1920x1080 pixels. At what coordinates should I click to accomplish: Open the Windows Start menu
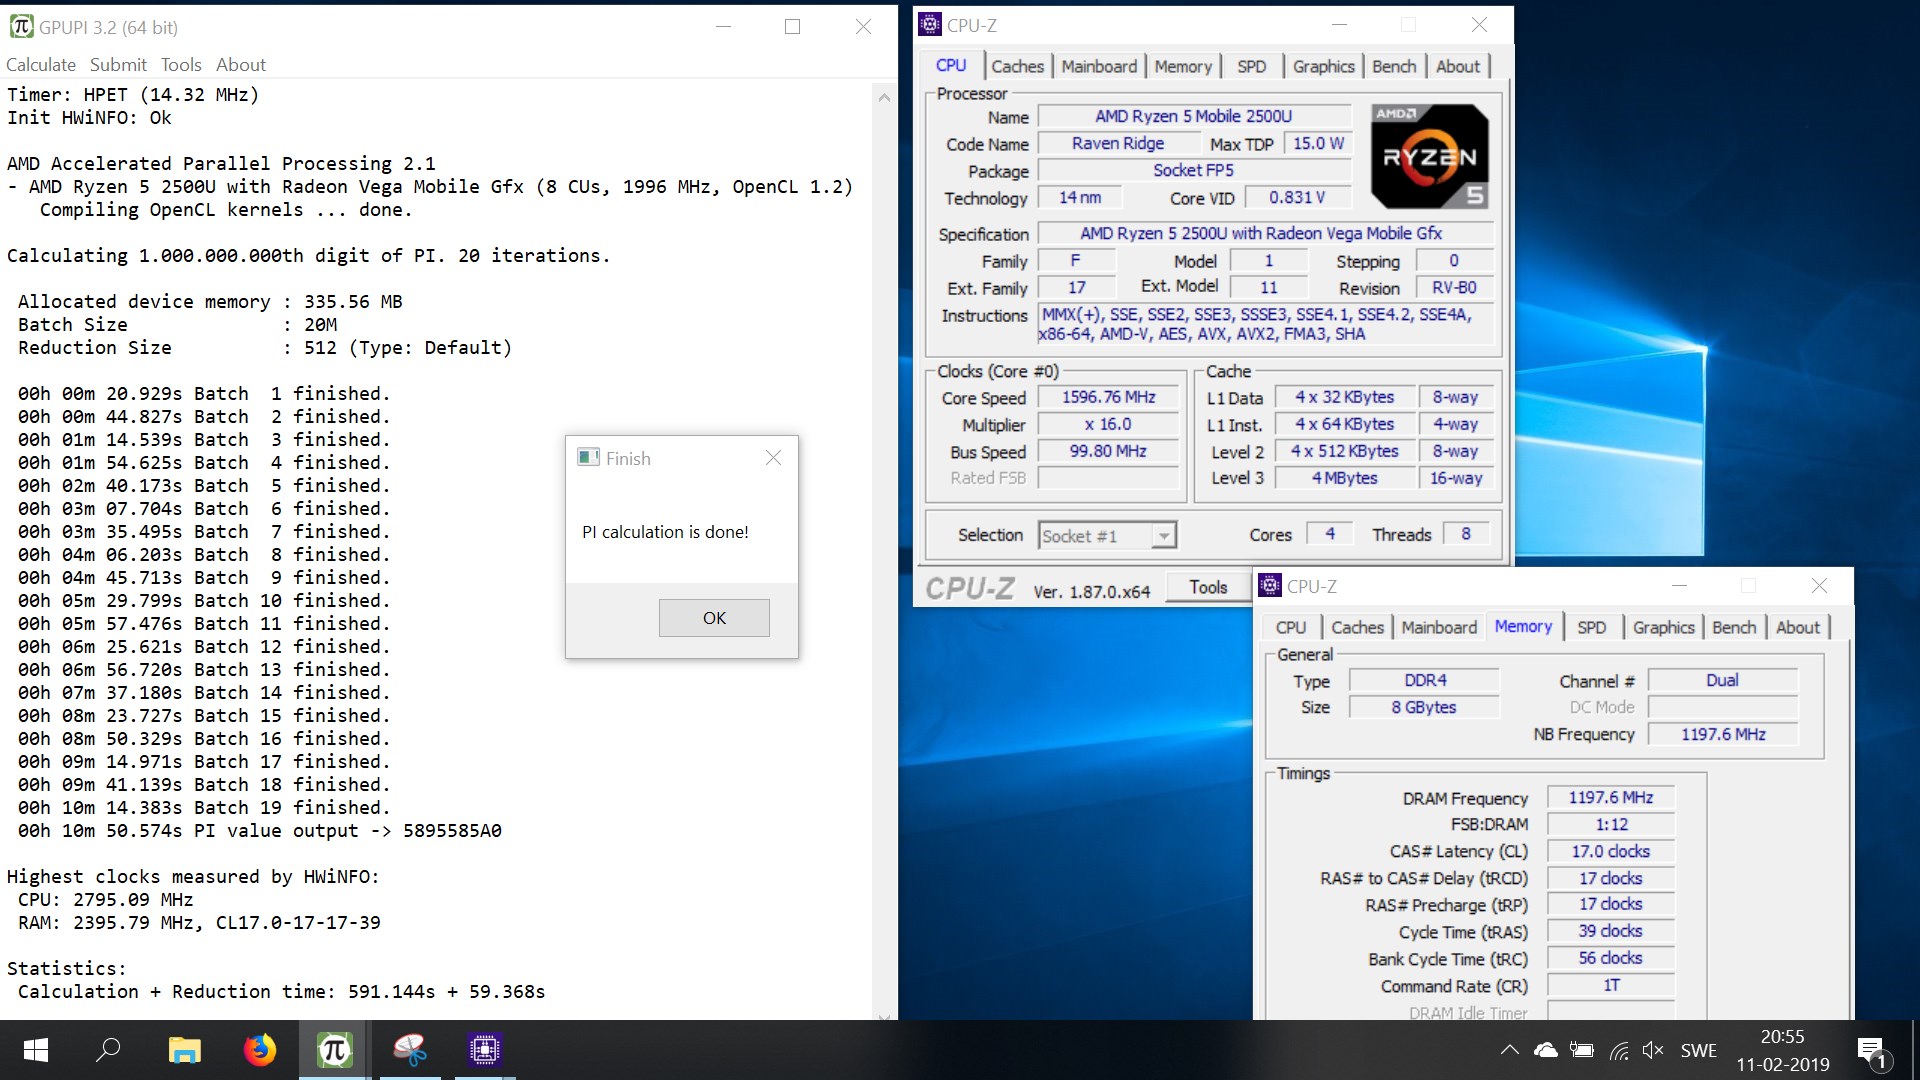[36, 1050]
